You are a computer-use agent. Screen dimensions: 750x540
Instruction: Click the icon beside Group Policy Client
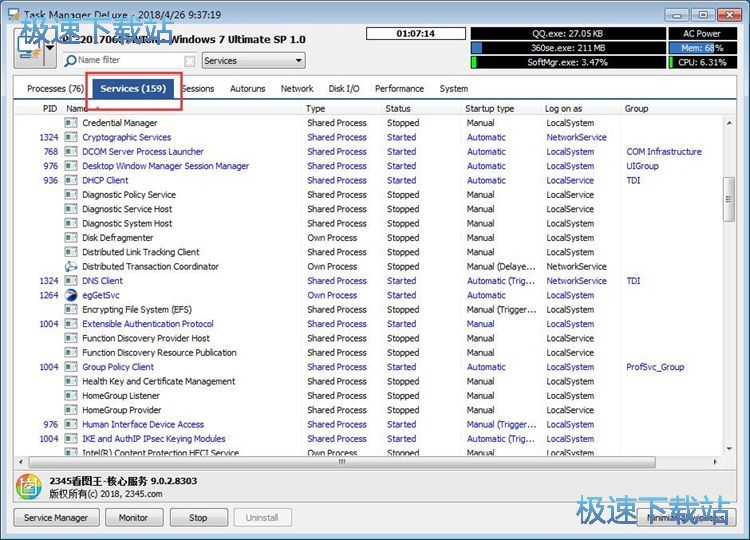71,367
